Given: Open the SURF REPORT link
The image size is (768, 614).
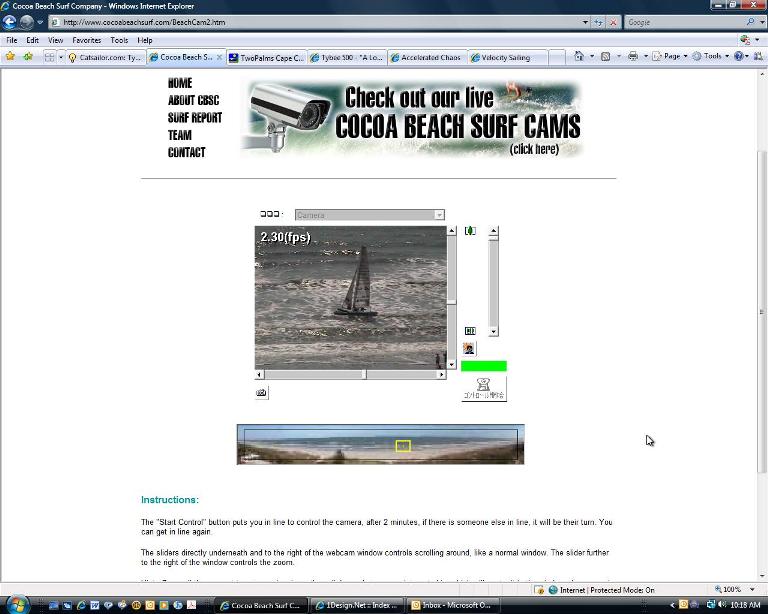Looking at the screenshot, I should (195, 118).
